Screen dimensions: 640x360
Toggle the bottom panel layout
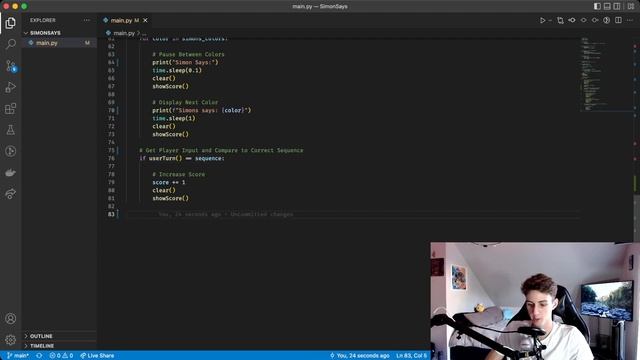[x=607, y=6]
